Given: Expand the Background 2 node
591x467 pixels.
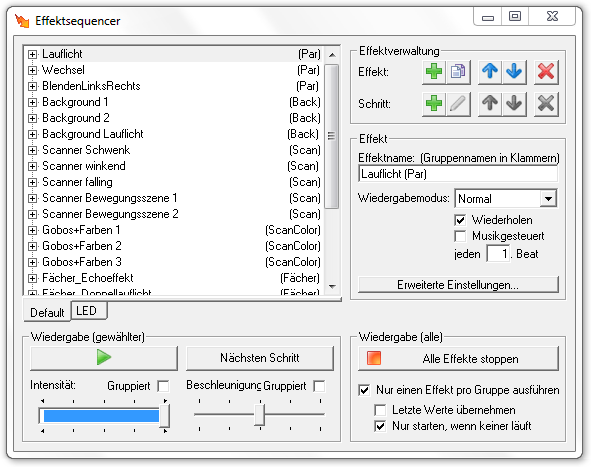Looking at the screenshot, I should (33, 118).
